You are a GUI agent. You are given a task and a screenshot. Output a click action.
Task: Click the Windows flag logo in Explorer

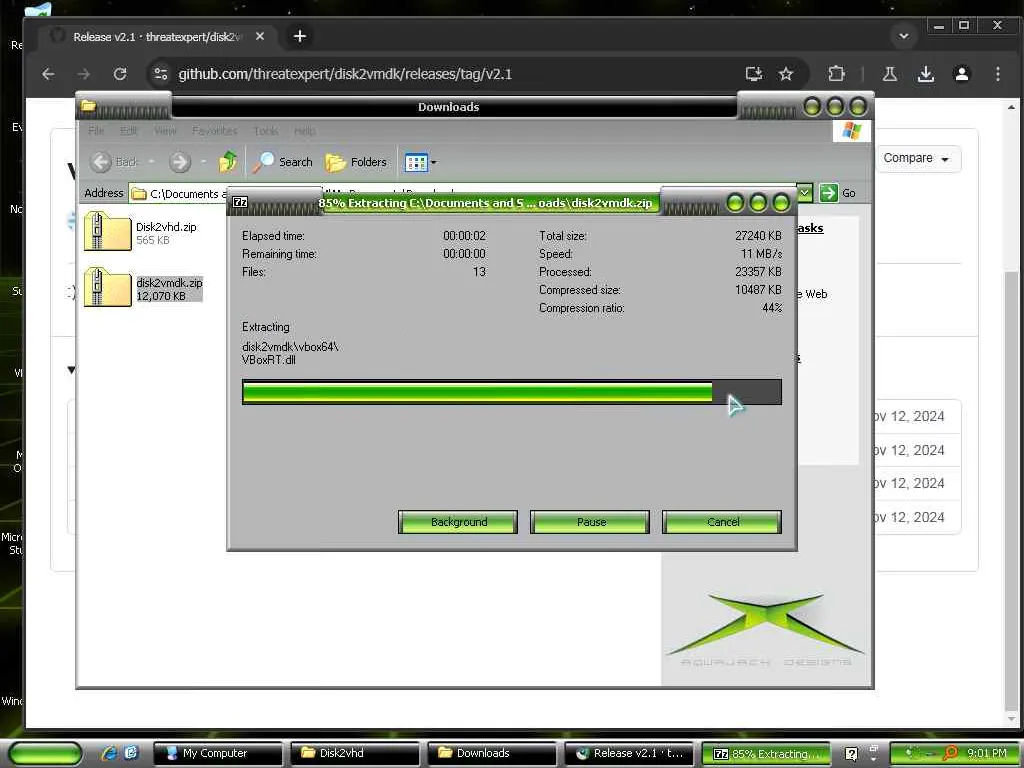point(852,131)
